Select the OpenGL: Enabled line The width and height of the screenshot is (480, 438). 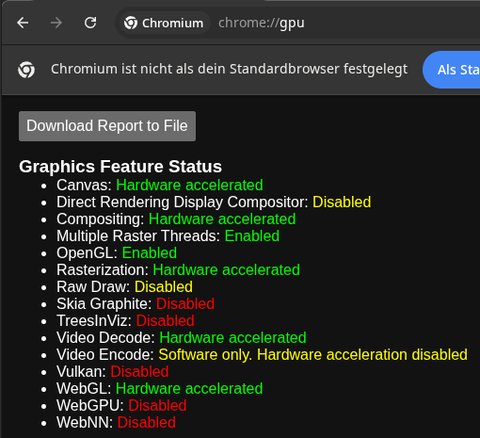[x=117, y=253]
